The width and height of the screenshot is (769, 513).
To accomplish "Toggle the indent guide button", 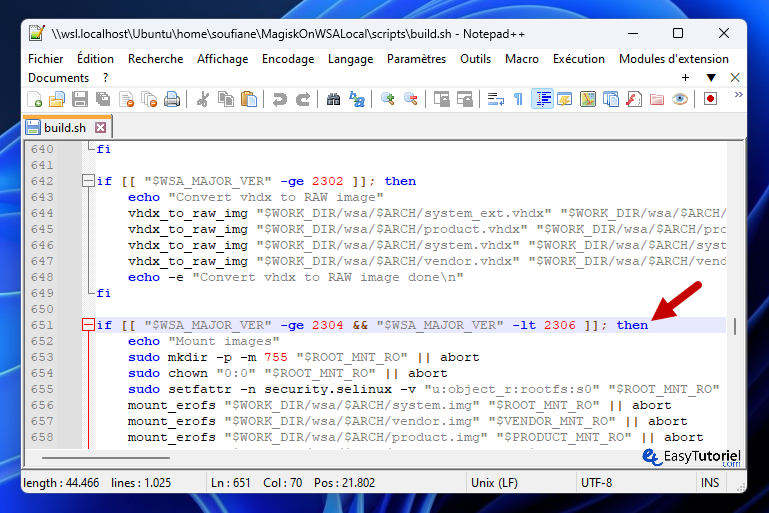I will pyautogui.click(x=542, y=100).
